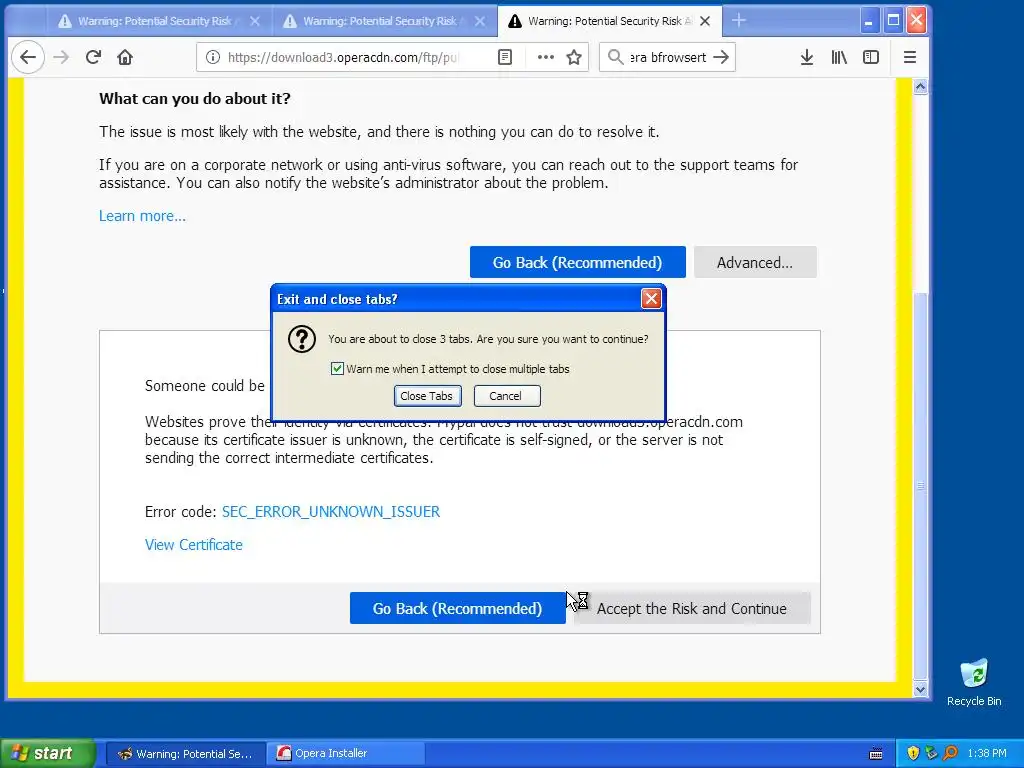Go to the Home page icon
Image resolution: width=1024 pixels, height=768 pixels.
[x=125, y=57]
